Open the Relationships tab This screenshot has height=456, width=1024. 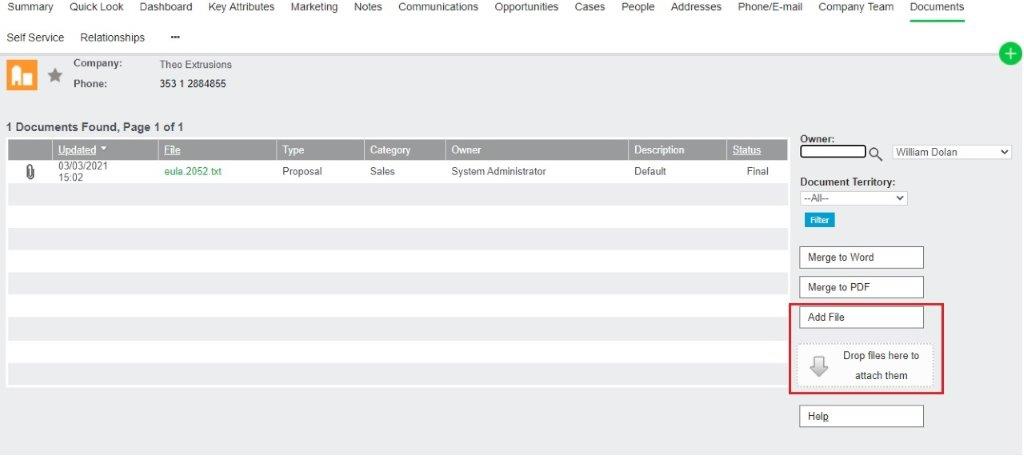(x=112, y=37)
